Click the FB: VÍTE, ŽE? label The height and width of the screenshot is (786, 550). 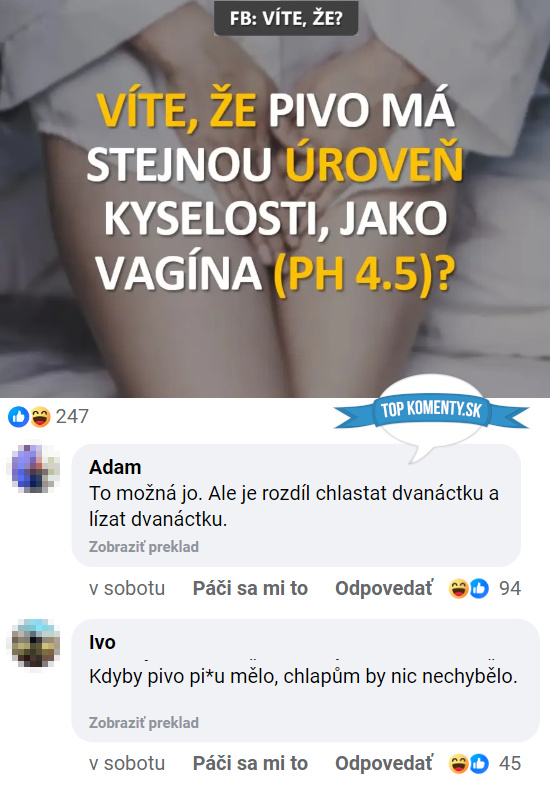pyautogui.click(x=286, y=19)
